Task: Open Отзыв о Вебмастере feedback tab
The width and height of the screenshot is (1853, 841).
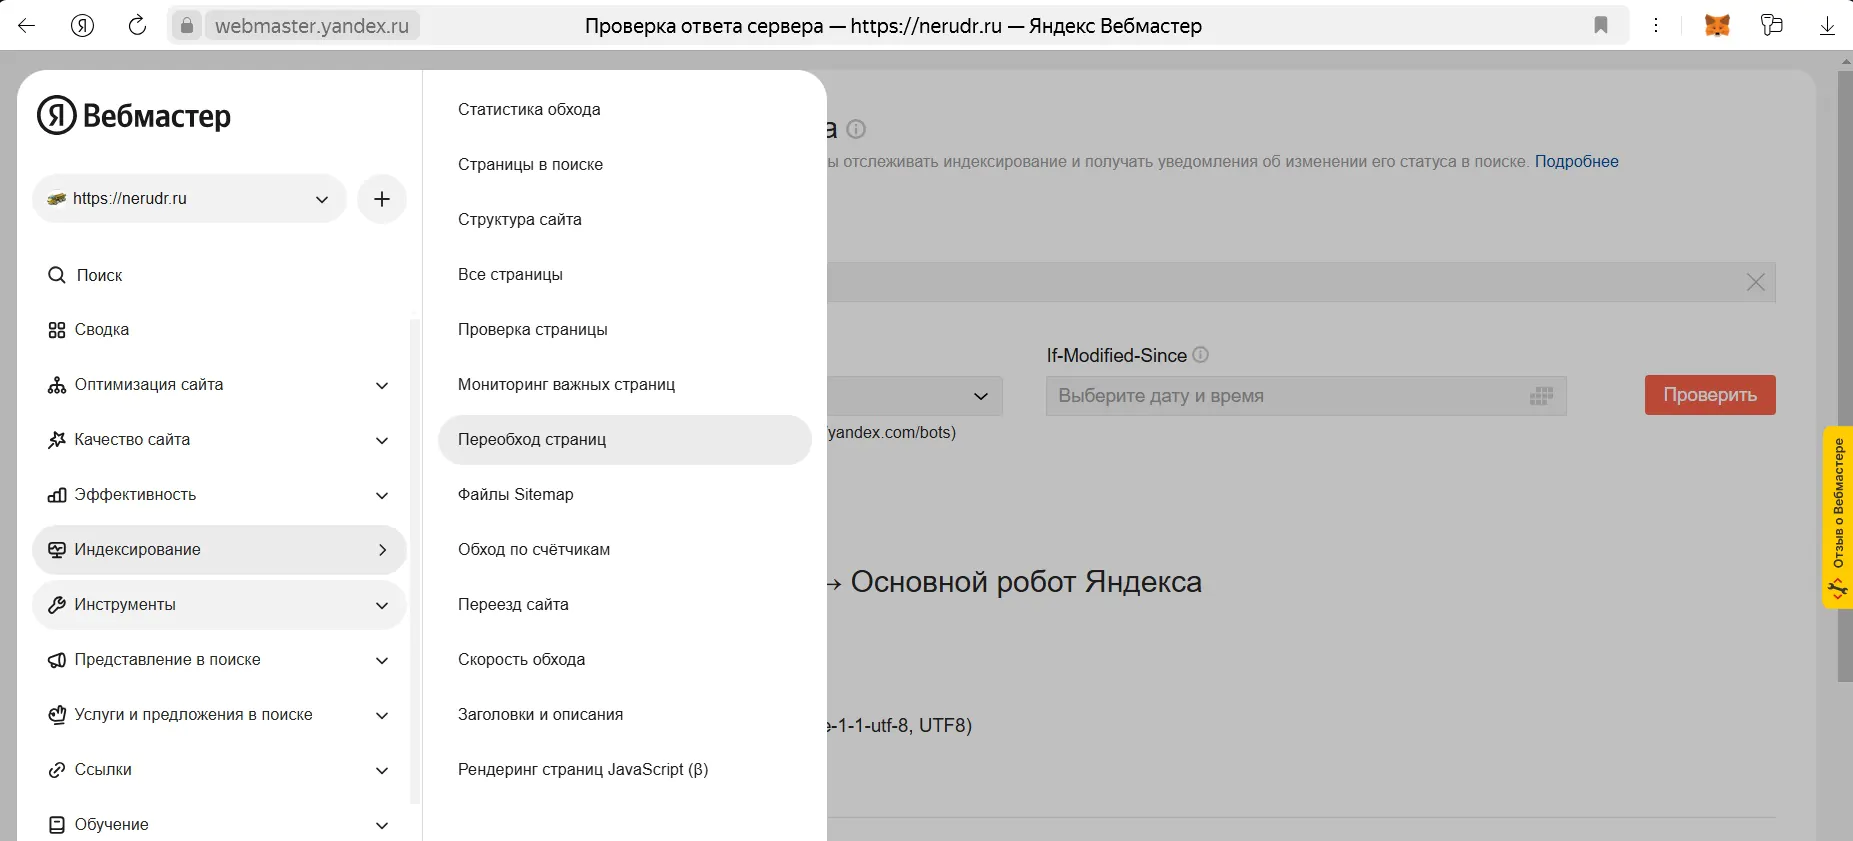Action: pos(1838,517)
